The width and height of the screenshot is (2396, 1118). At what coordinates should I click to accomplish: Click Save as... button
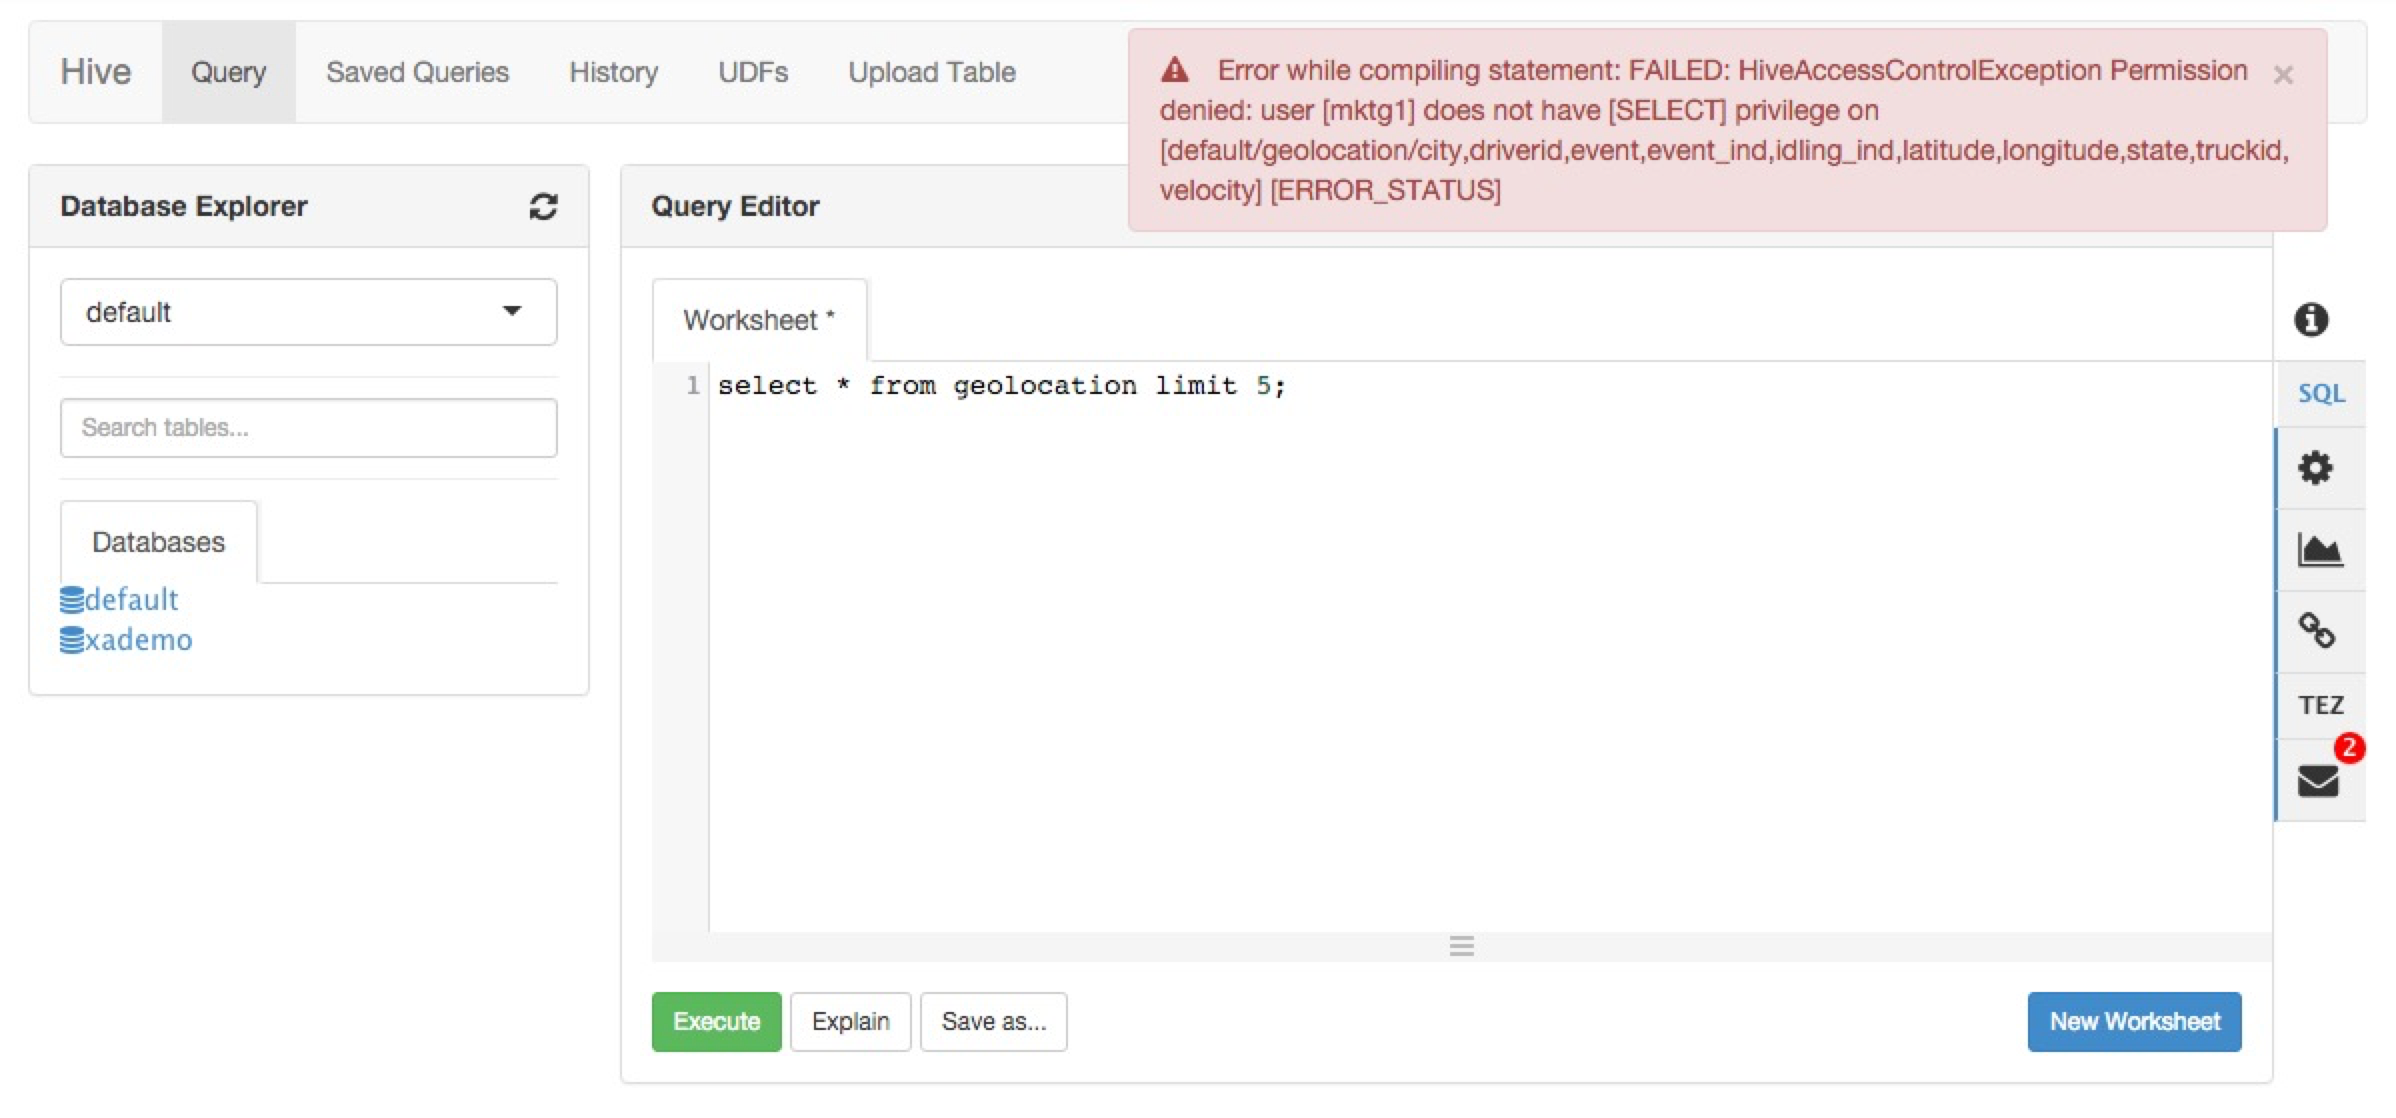pyautogui.click(x=994, y=1022)
